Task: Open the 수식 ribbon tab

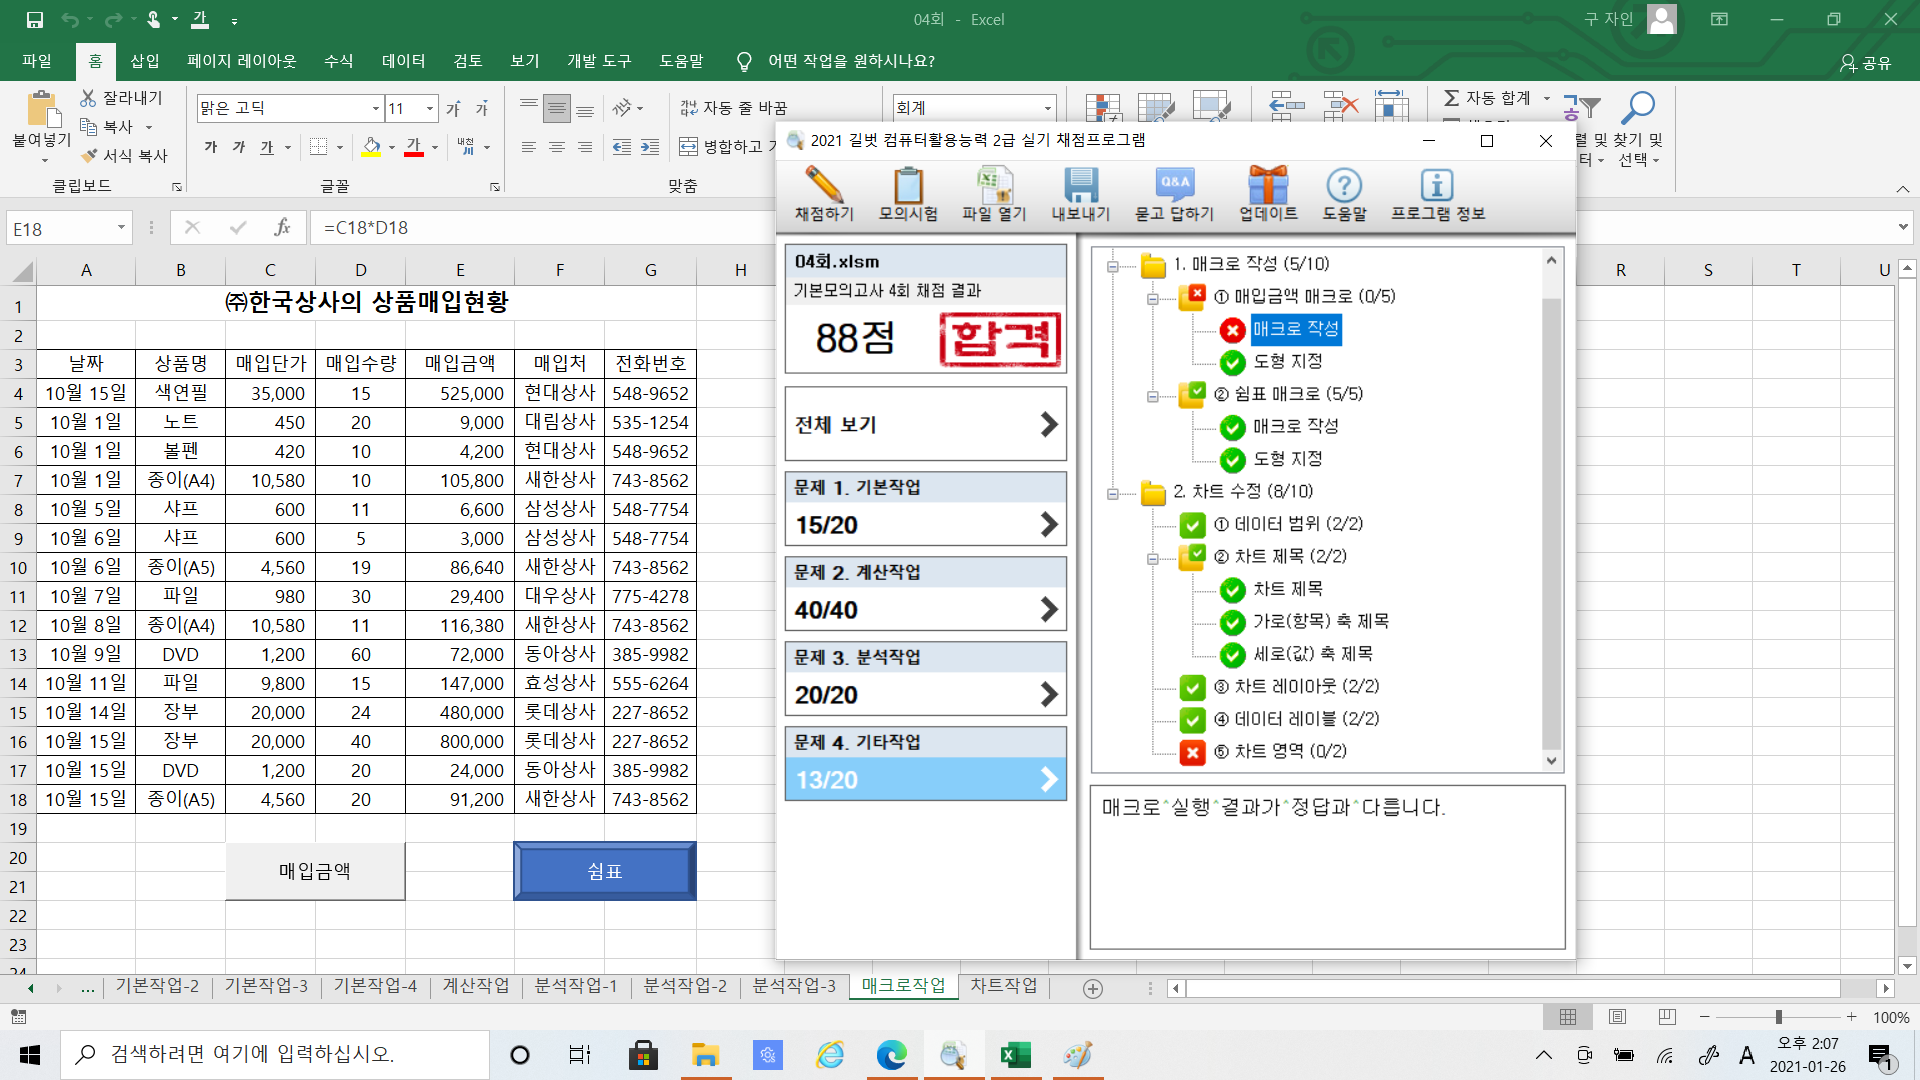Action: tap(339, 61)
